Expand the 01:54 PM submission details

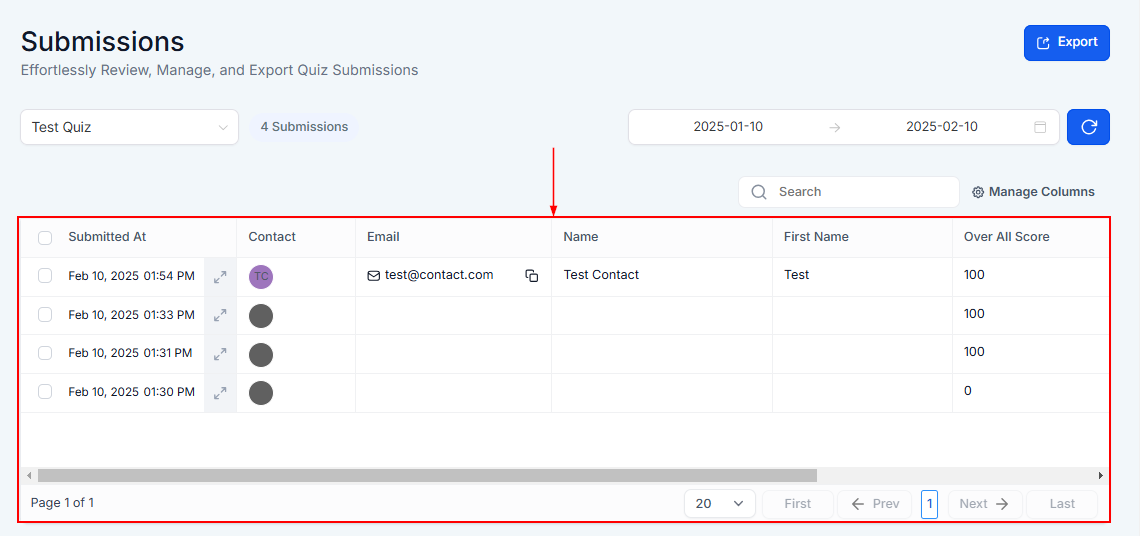tap(220, 277)
